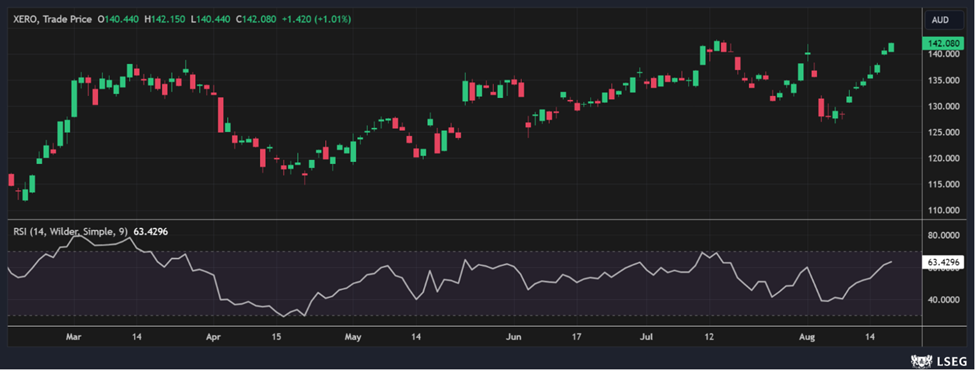Screen dimensions: 975x370
Task: Click the 130.000 price axis label
Action: tap(943, 106)
